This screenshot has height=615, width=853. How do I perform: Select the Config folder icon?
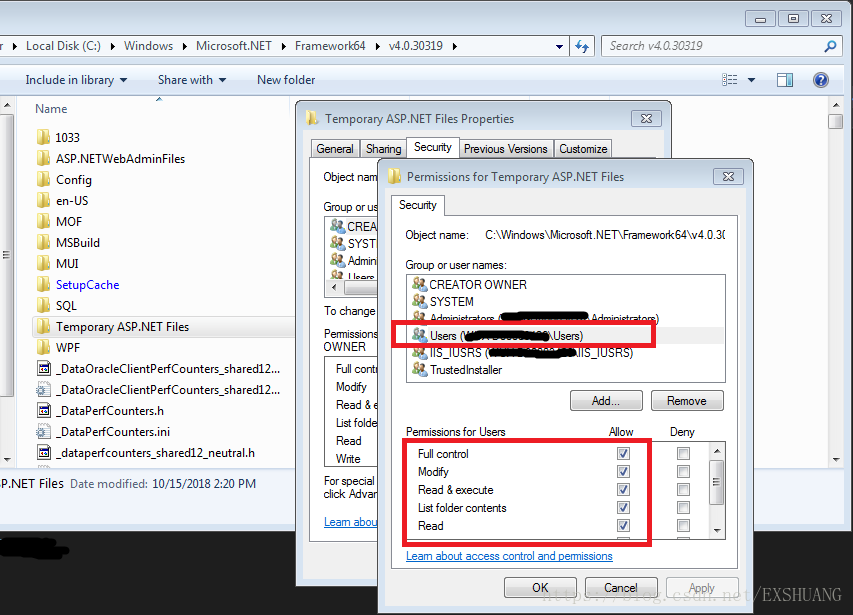(x=44, y=179)
